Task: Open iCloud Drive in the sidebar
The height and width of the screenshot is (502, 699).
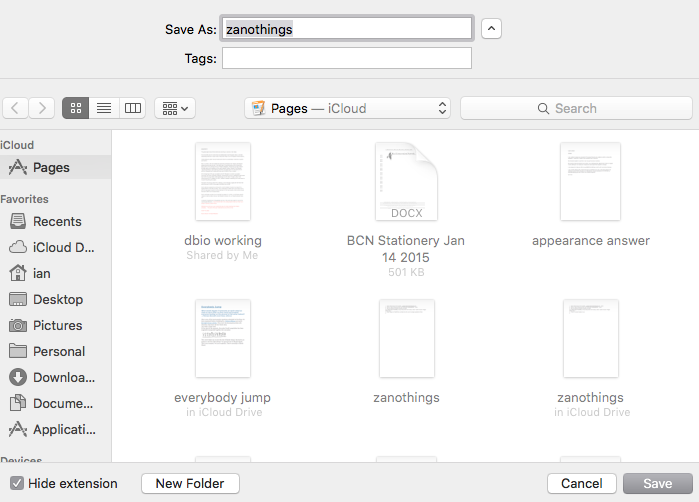Action: tap(55, 247)
